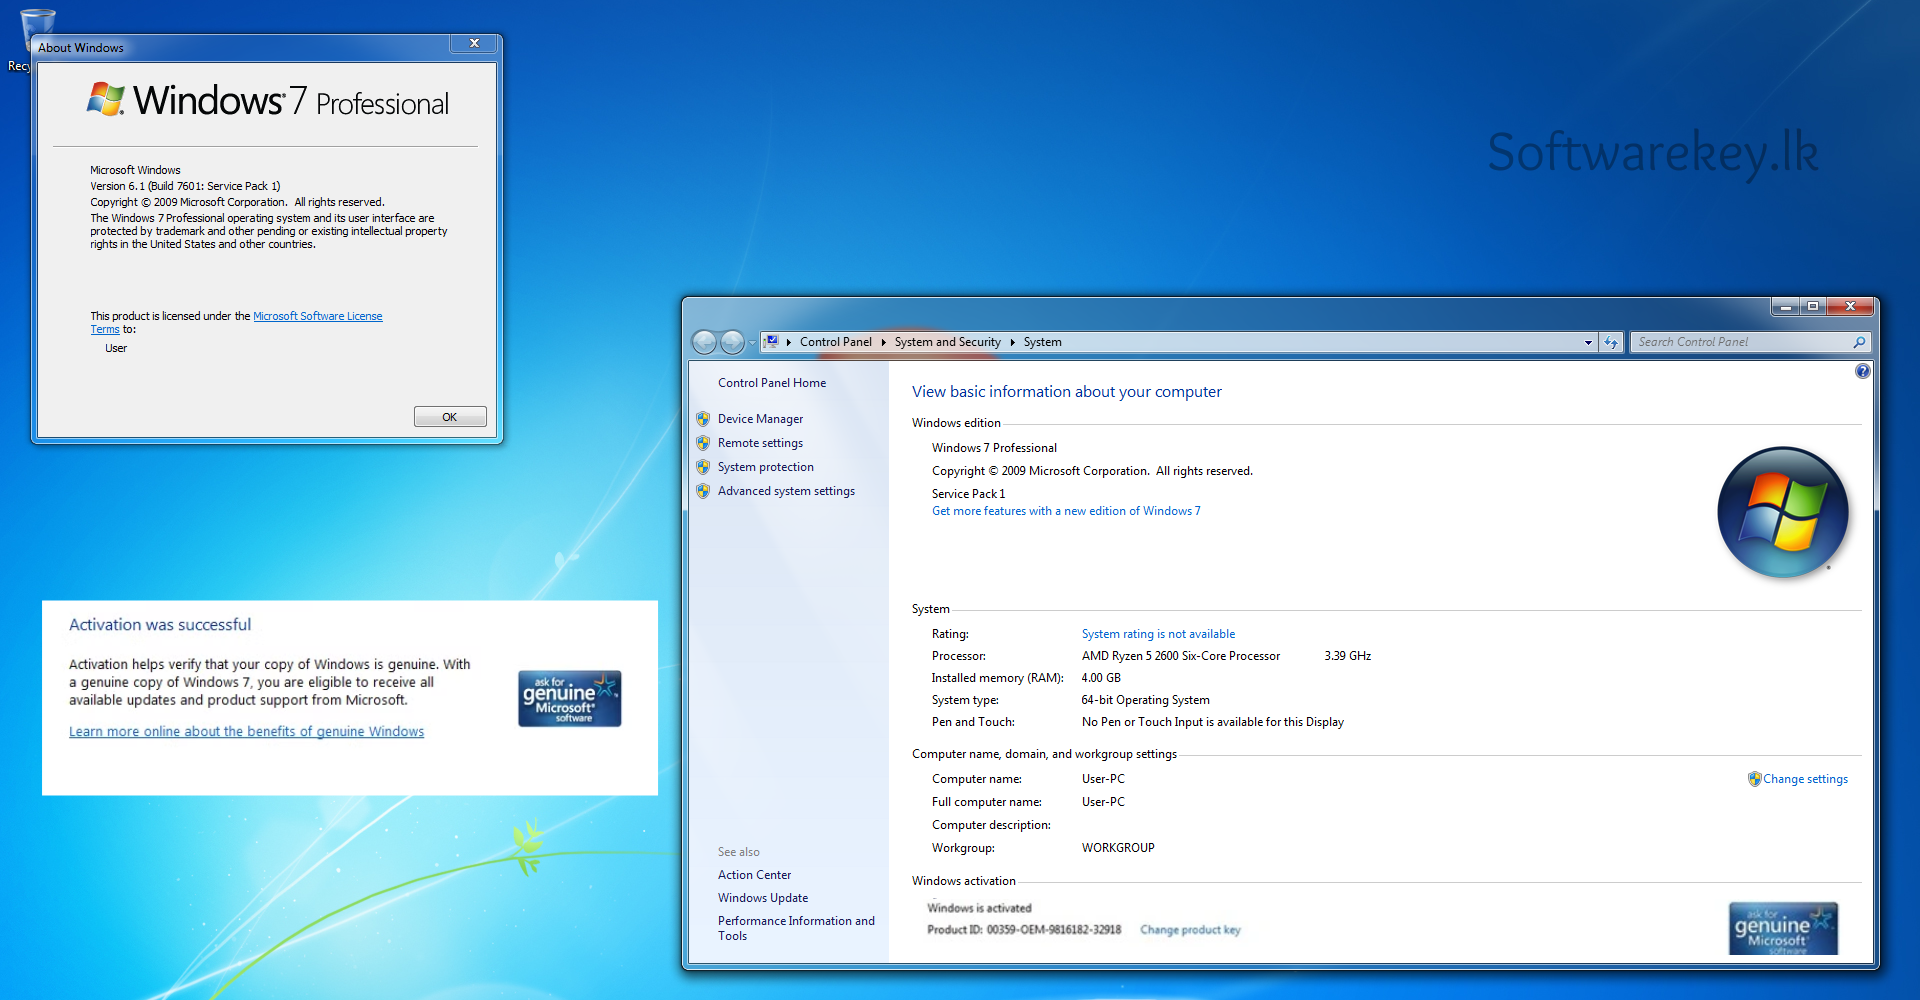This screenshot has height=1000, width=1920.
Task: Click Change settings for computer name
Action: click(1804, 779)
